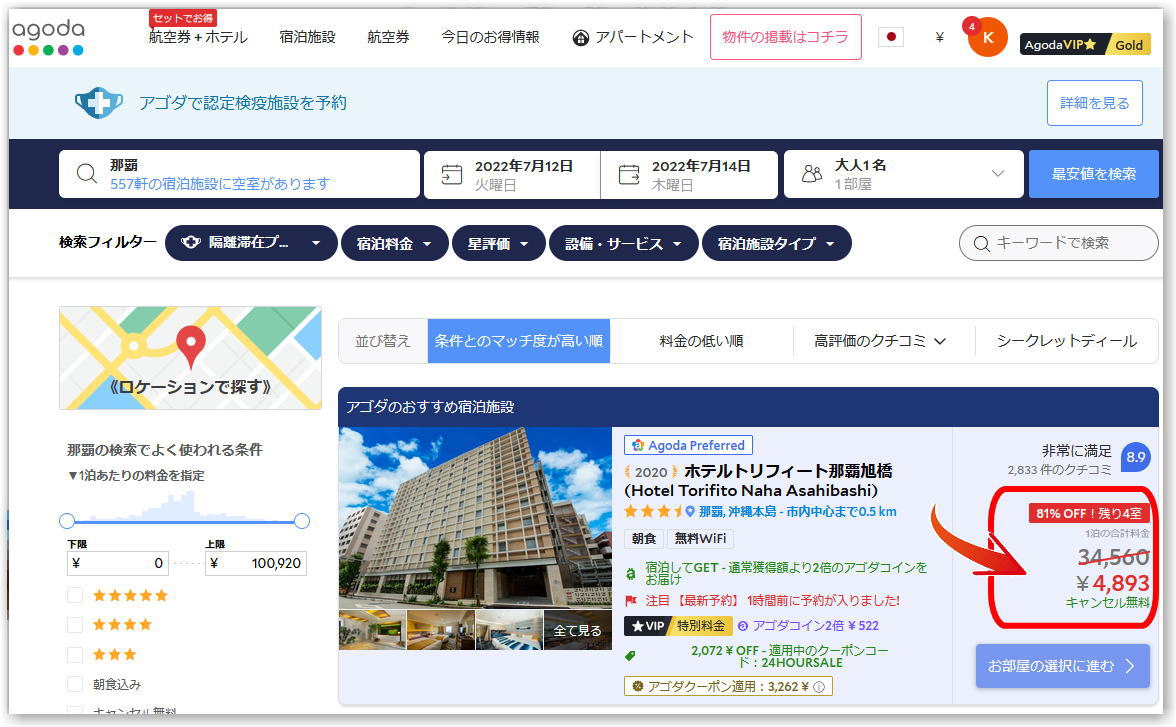Viewport: 1176px width, 727px height.
Task: Click the agoda logo
Action: 48,38
